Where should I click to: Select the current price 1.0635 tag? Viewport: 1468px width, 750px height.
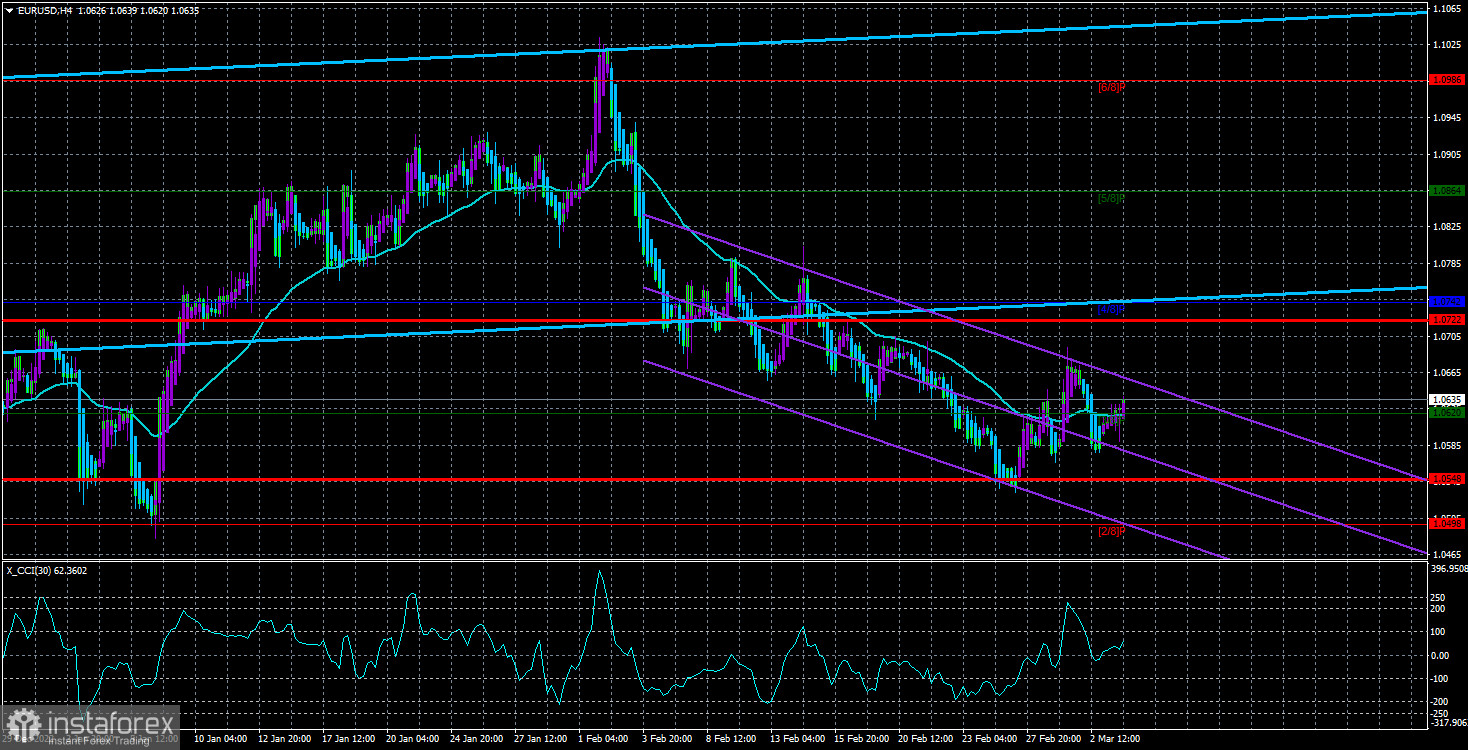pos(1447,399)
